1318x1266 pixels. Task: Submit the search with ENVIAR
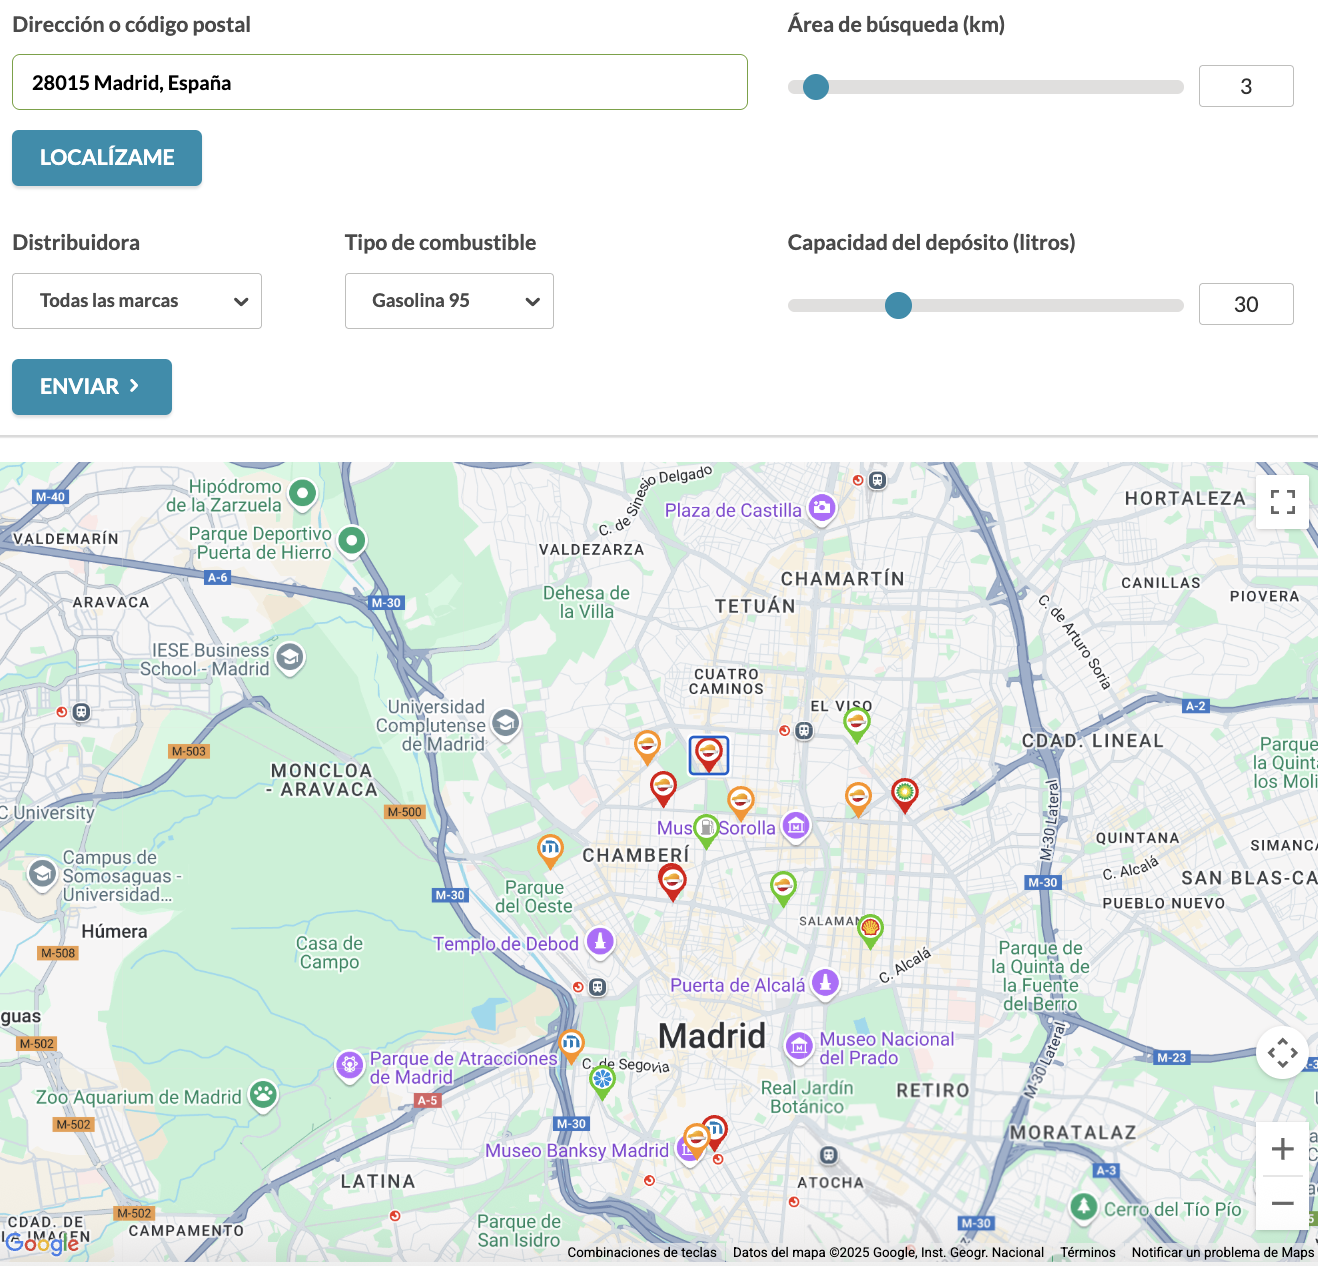click(x=92, y=387)
